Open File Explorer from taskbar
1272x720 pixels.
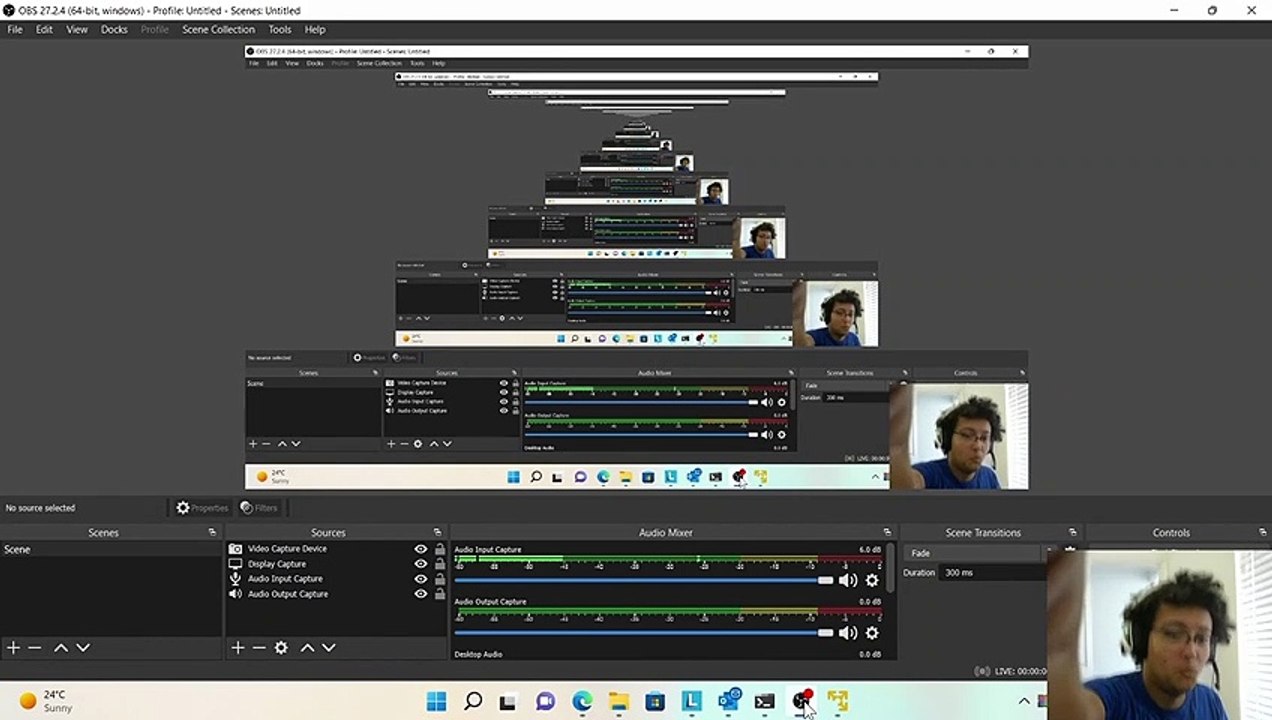tap(618, 701)
